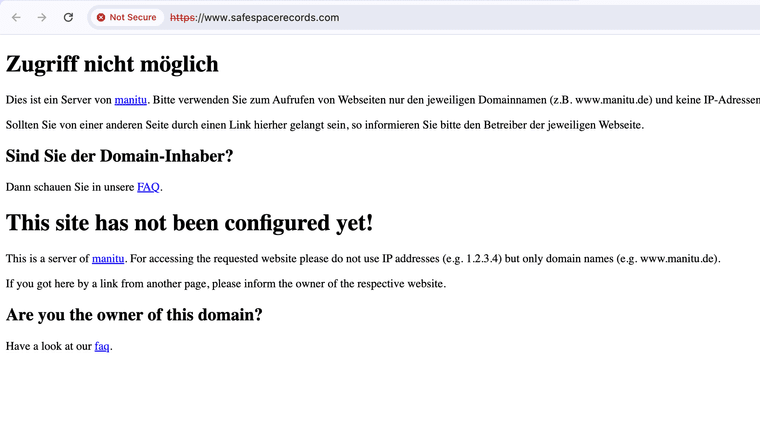Open the Not Secure site info badge
The width and height of the screenshot is (760, 422).
127,18
